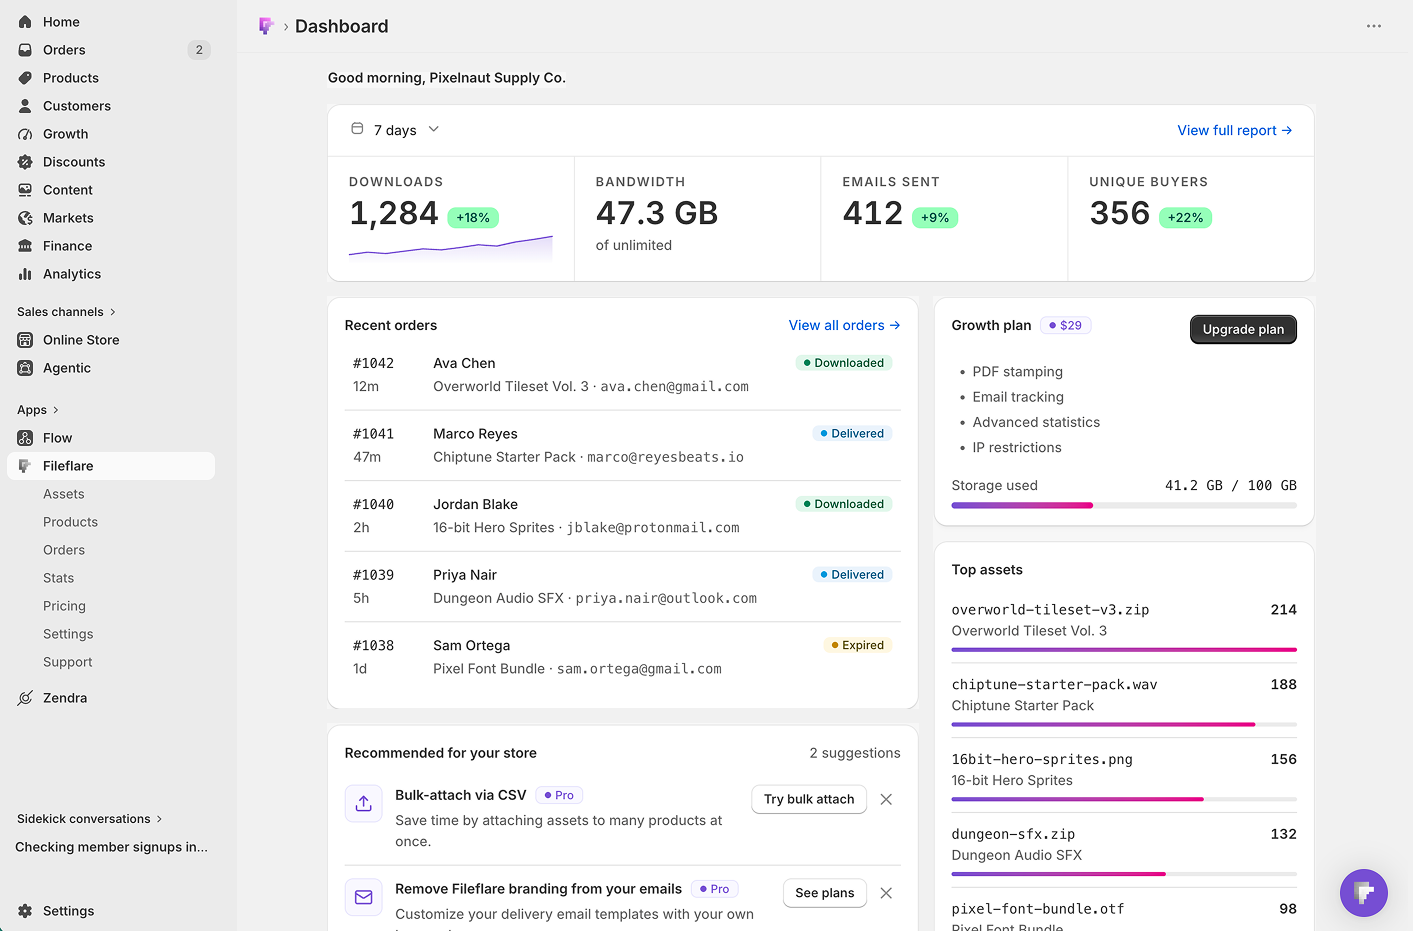Open Fileflare Pricing submenu item
This screenshot has height=931, width=1413.
[x=64, y=606]
